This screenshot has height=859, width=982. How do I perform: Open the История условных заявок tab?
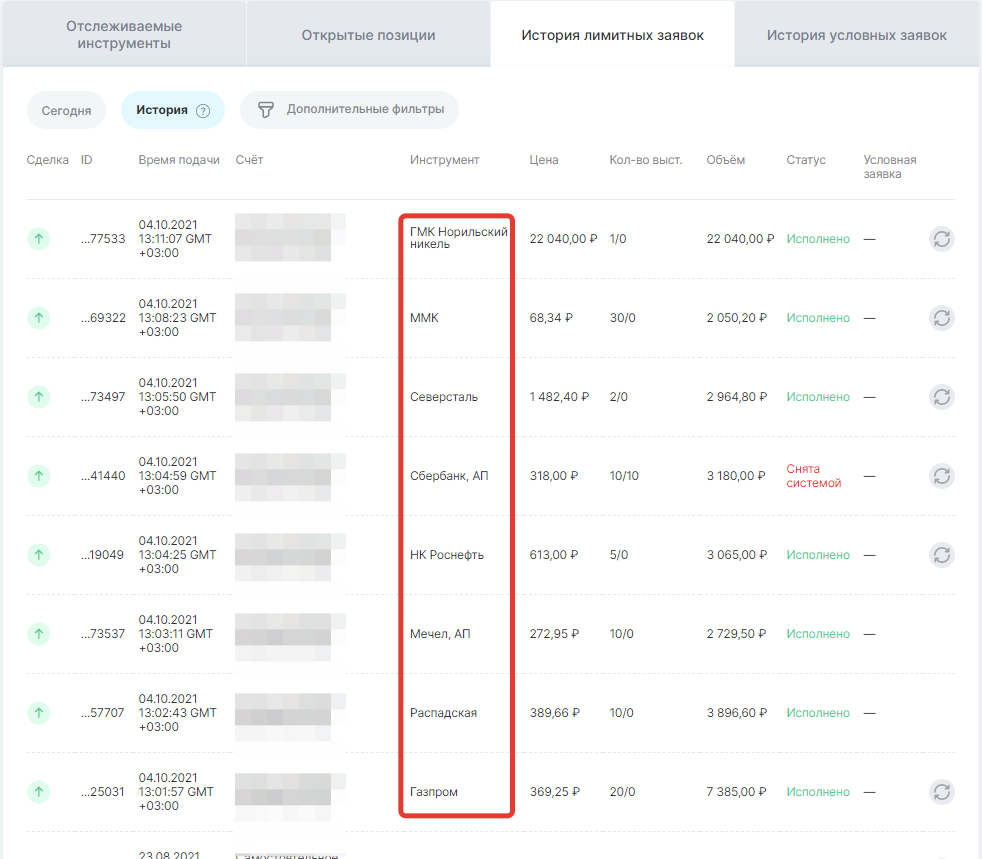tap(857, 35)
